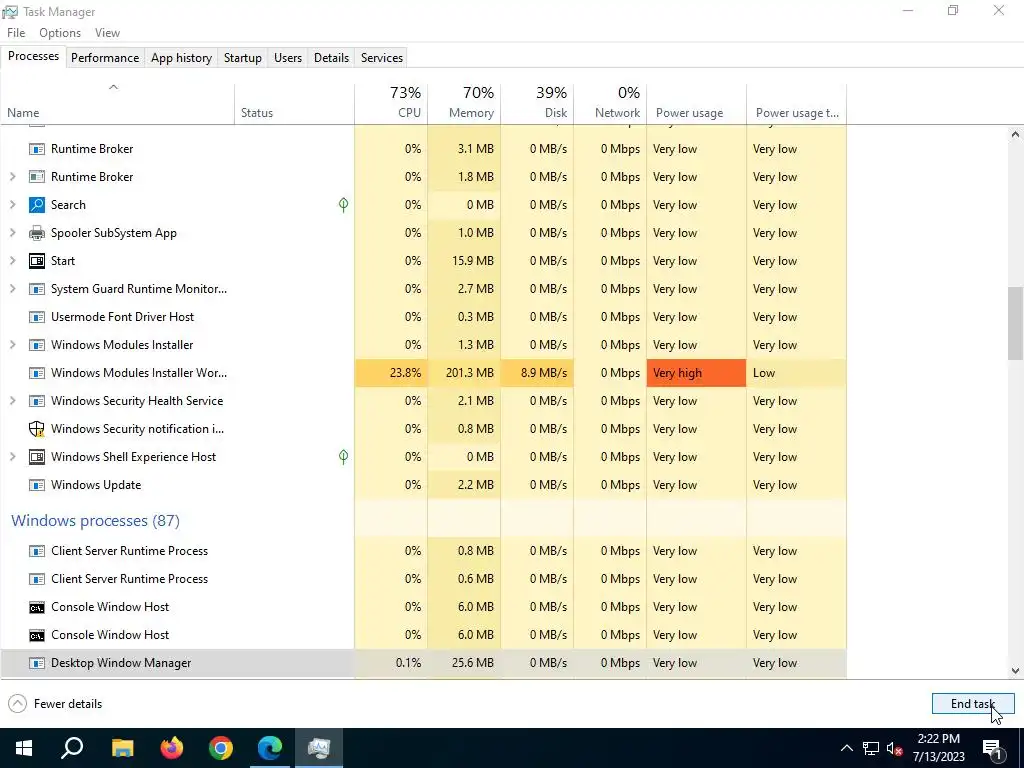Click the Desktop Window Manager icon
This screenshot has width=1024, height=768.
point(37,664)
